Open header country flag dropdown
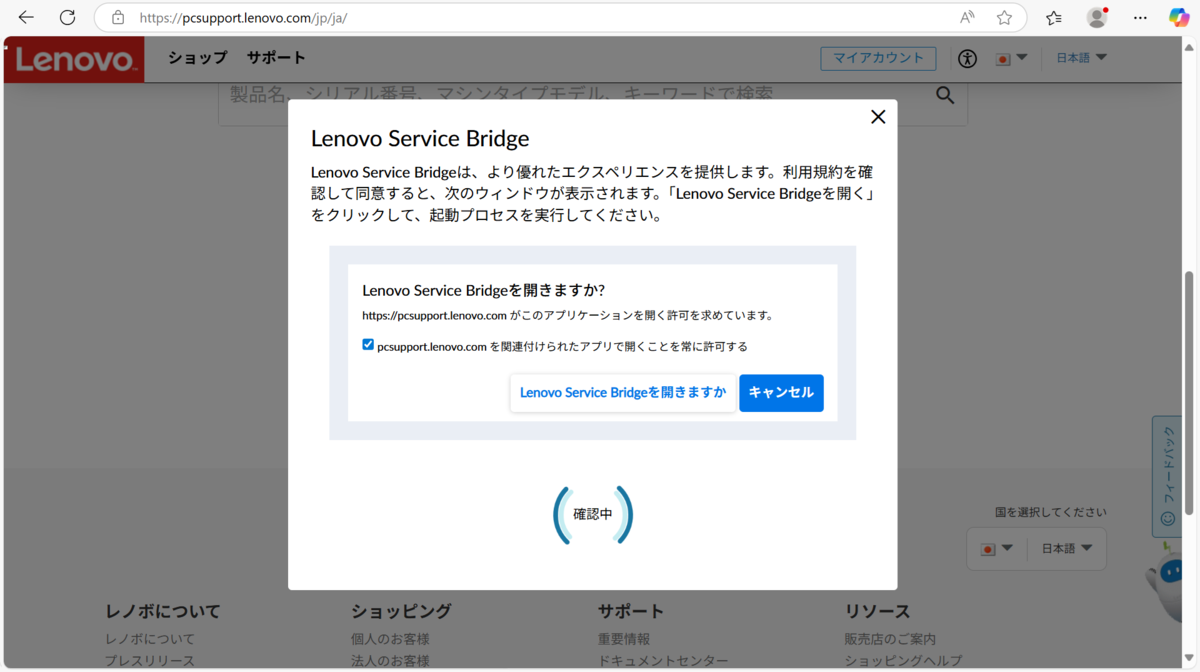This screenshot has width=1200, height=672. (1011, 59)
